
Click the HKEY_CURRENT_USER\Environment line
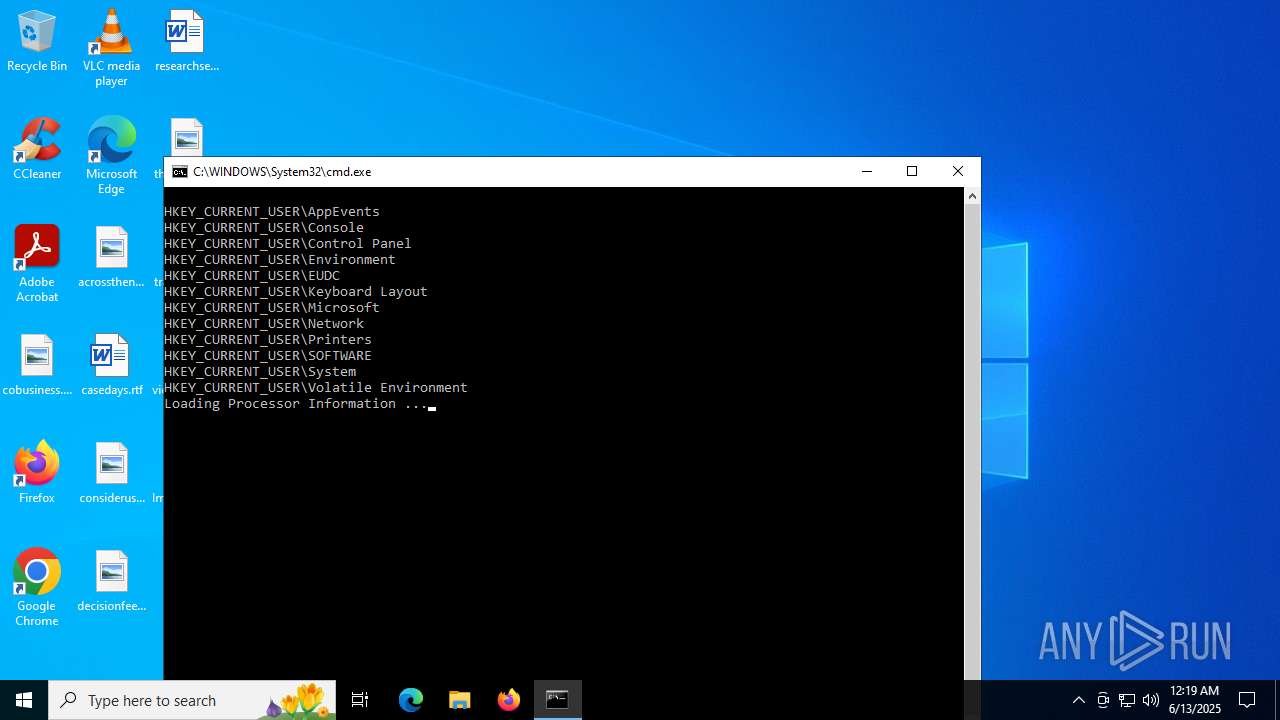click(280, 260)
